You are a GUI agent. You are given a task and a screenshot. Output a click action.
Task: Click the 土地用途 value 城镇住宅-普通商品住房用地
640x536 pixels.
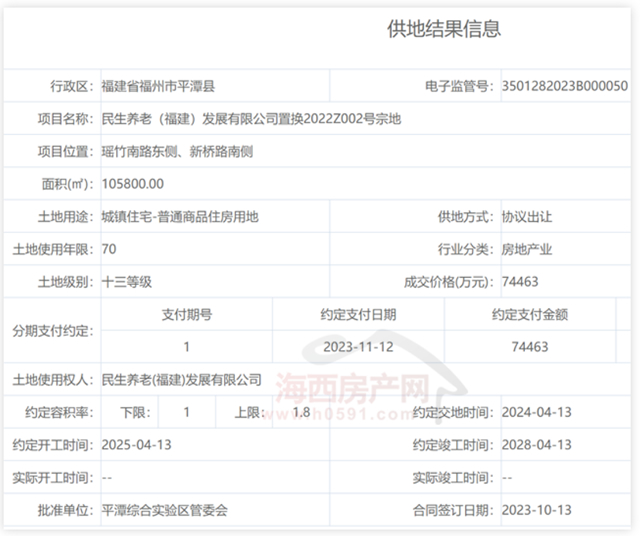[x=180, y=217]
